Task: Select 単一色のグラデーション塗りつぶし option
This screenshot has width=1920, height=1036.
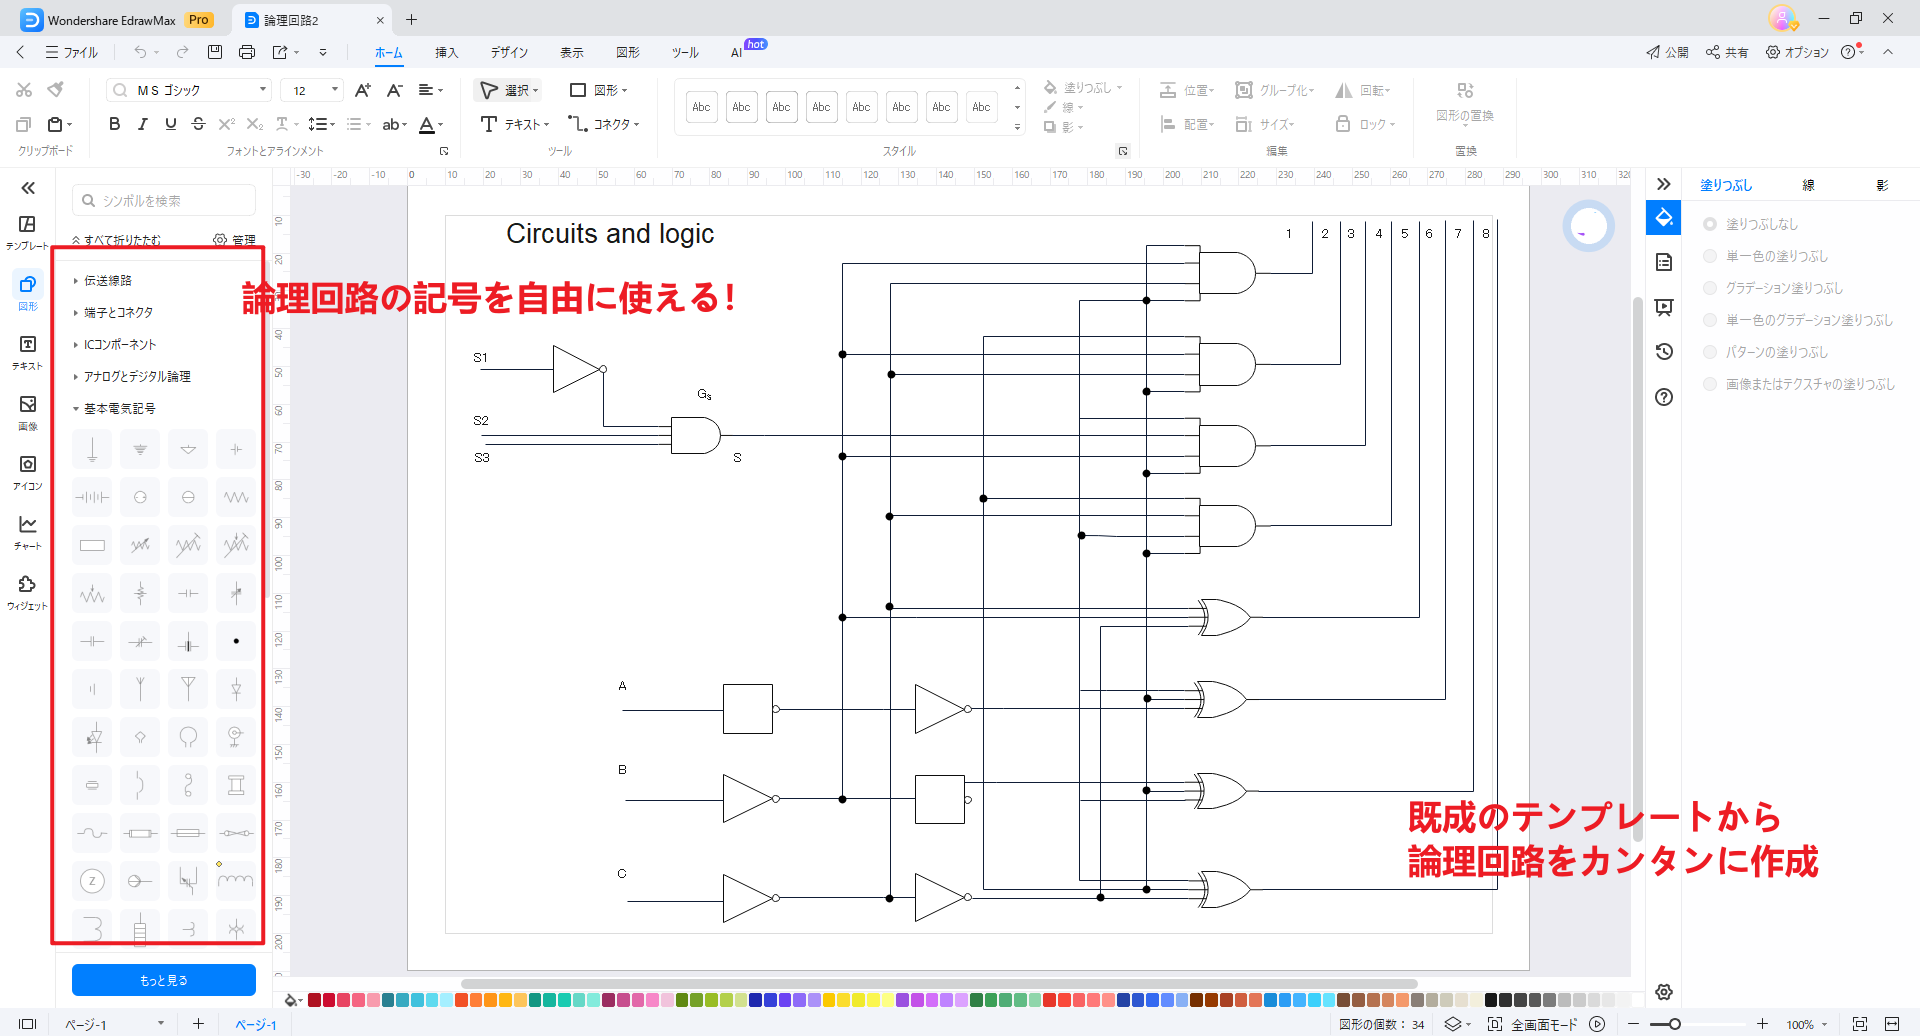Action: (x=1710, y=320)
